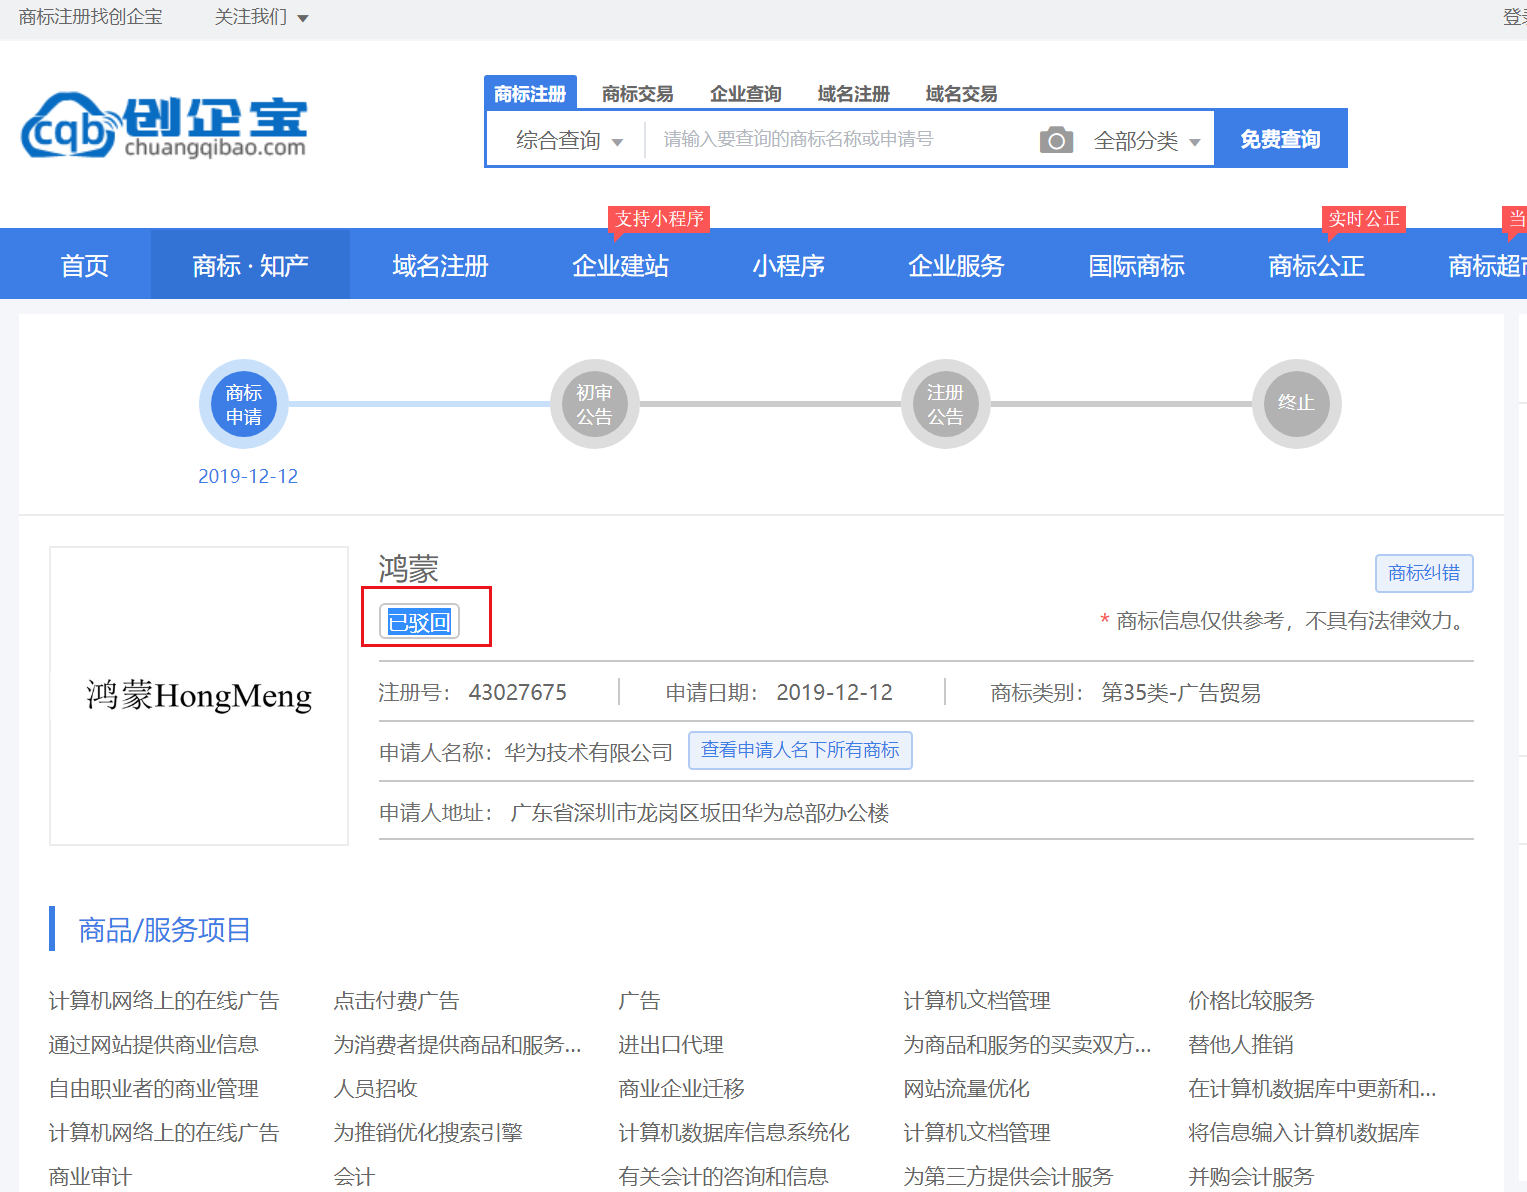Click the 鸿蒙 trademark title
Screen dimensions: 1527x1192
click(x=408, y=569)
